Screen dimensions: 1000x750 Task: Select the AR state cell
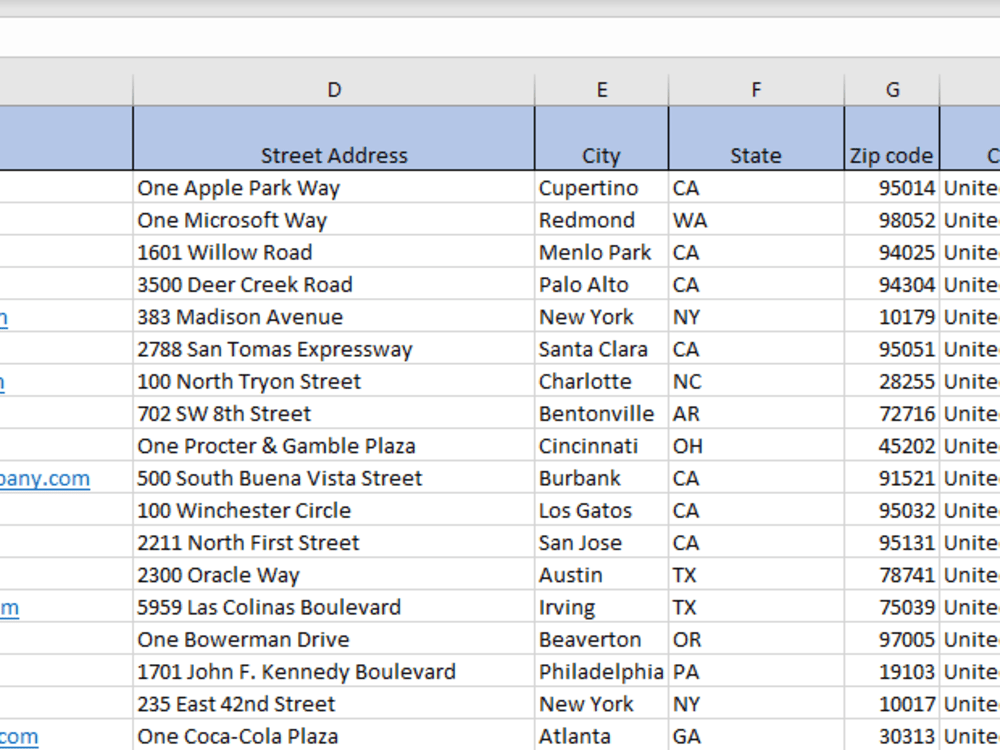[756, 413]
